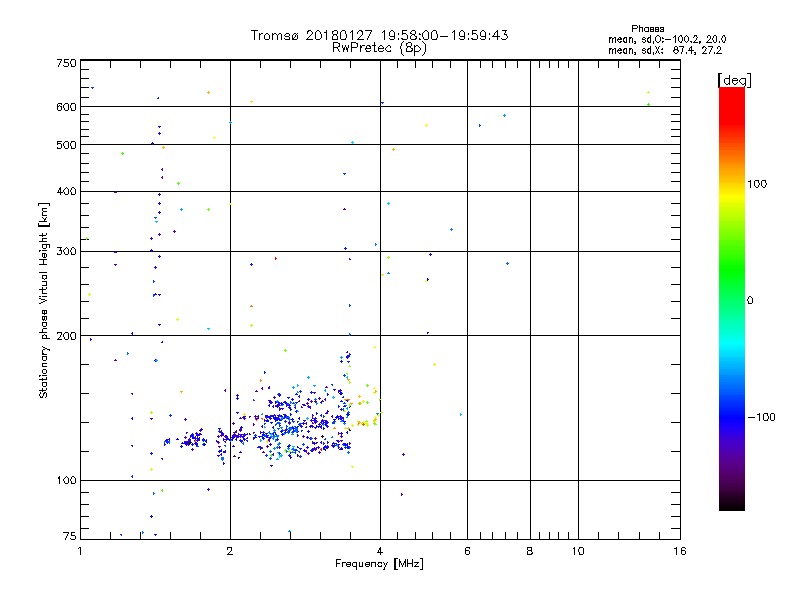Click the "Stationary phase Virtual Height [km]" y-axis label
800x600 pixels.
tap(44, 300)
